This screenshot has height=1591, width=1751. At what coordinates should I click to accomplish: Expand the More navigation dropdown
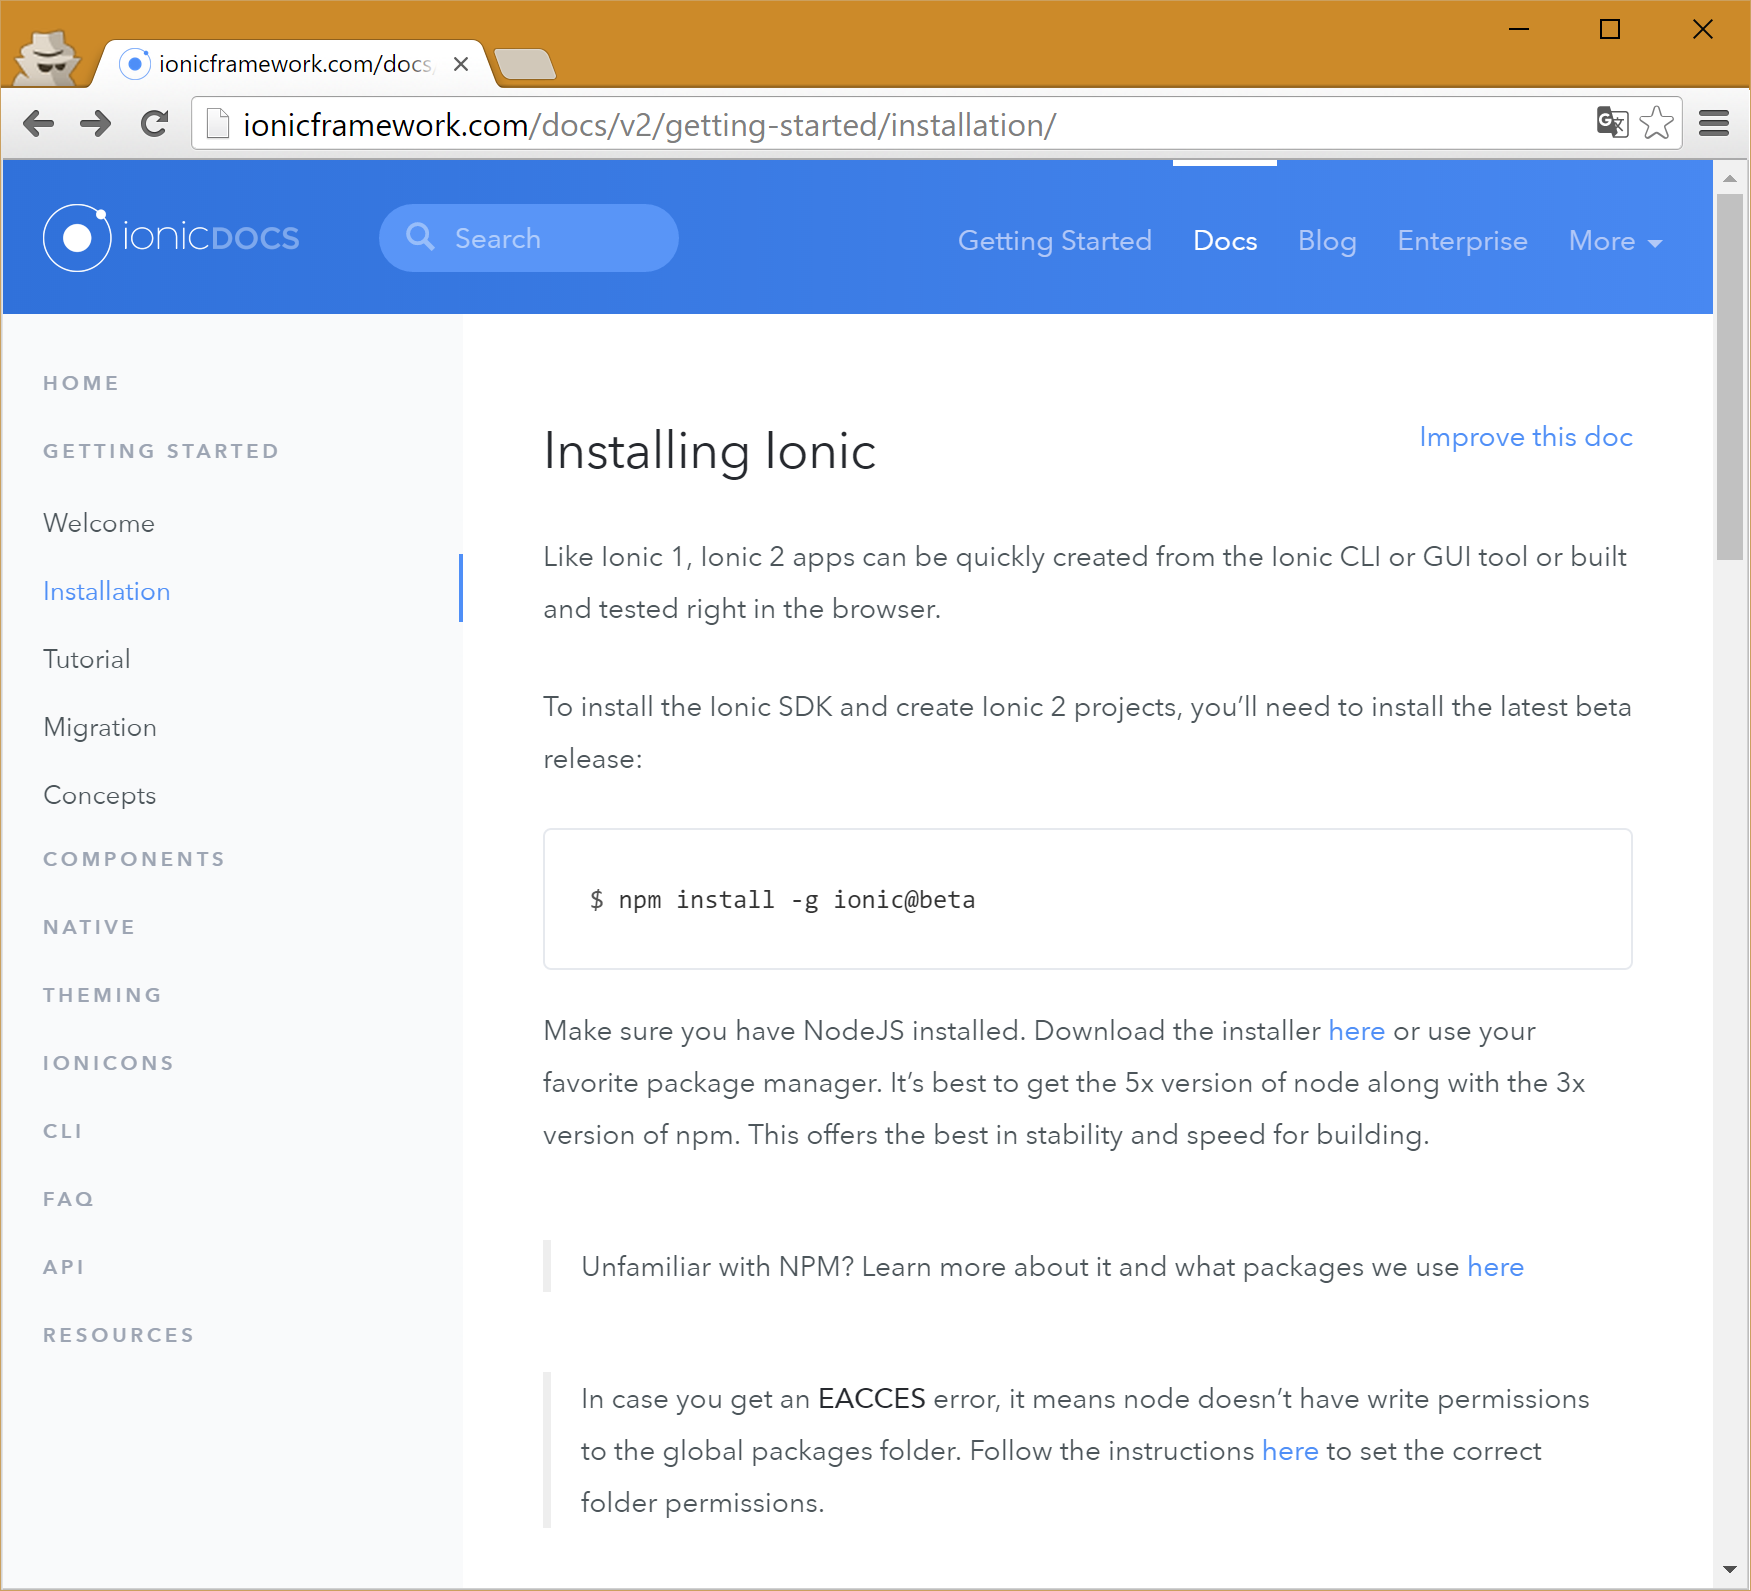(1613, 241)
